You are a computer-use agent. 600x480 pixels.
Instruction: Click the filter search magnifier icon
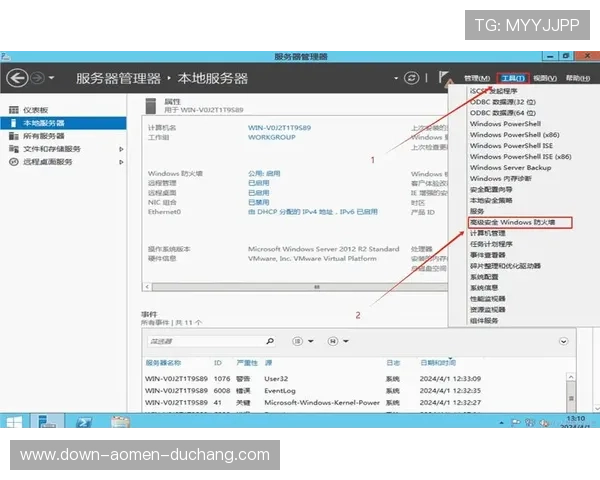coord(270,341)
